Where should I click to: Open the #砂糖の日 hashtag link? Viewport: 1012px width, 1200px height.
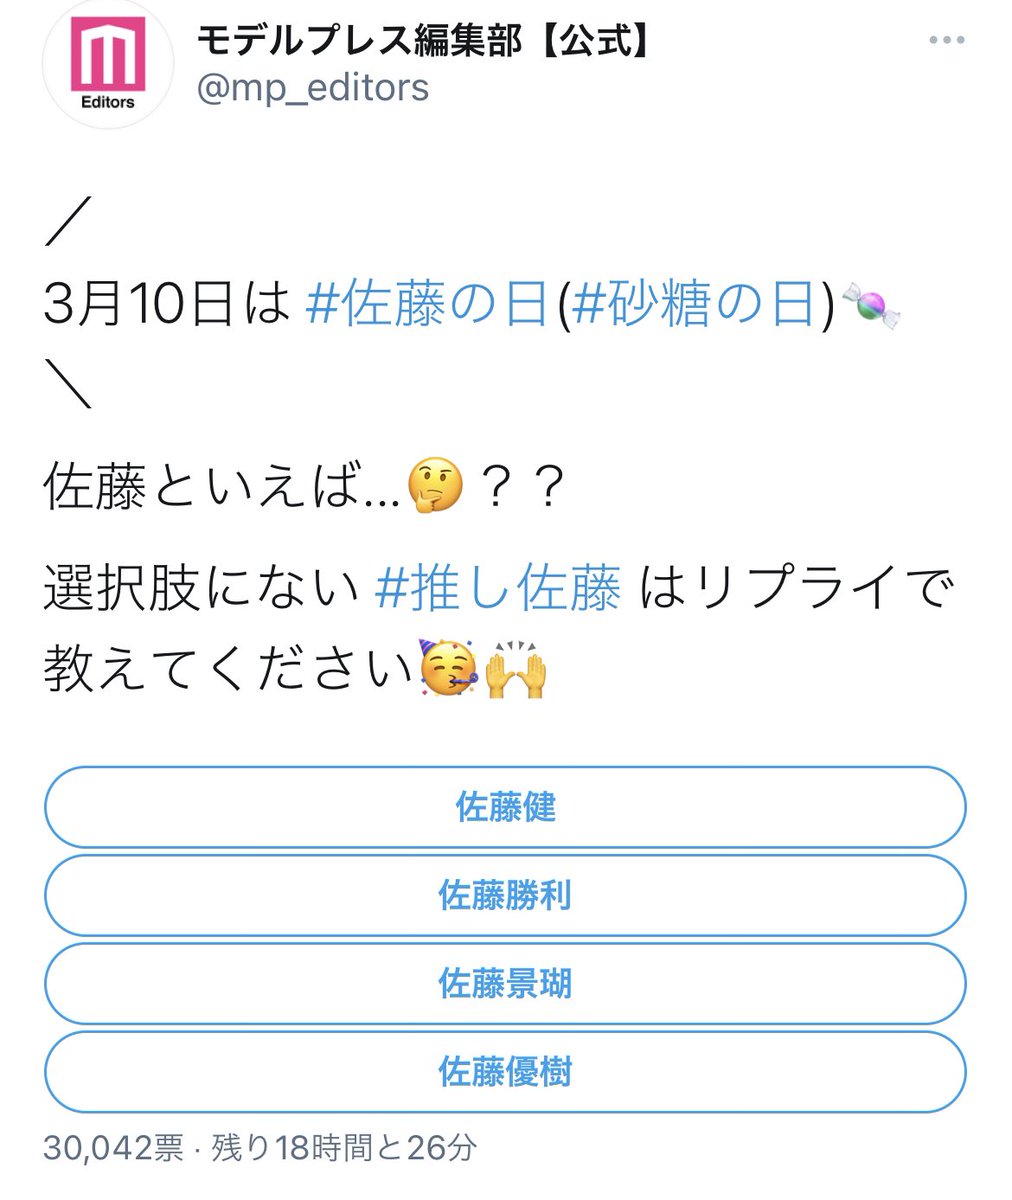695,306
